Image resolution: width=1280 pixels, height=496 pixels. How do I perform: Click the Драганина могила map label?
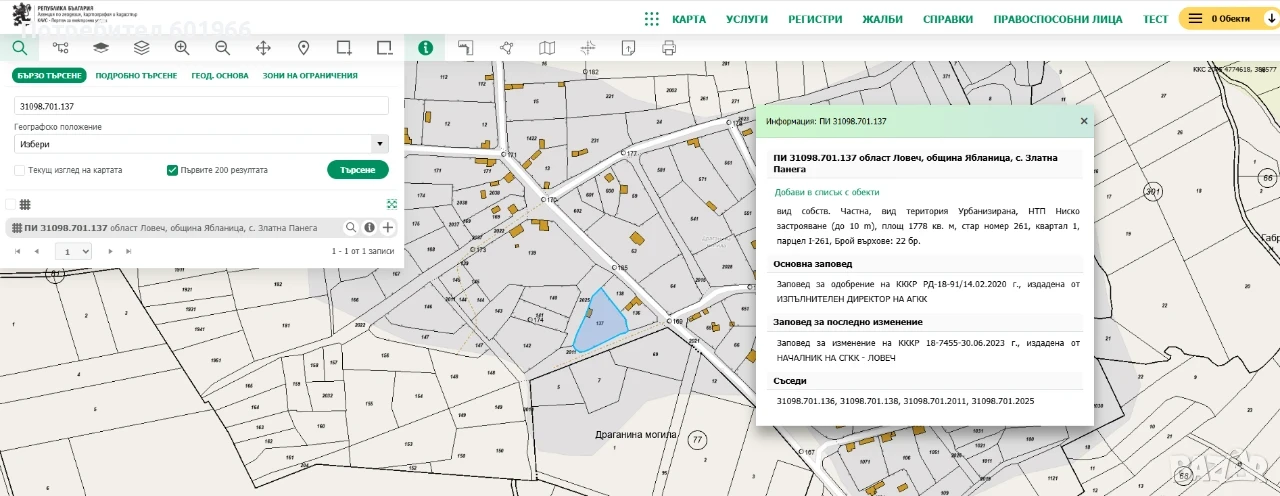point(636,435)
